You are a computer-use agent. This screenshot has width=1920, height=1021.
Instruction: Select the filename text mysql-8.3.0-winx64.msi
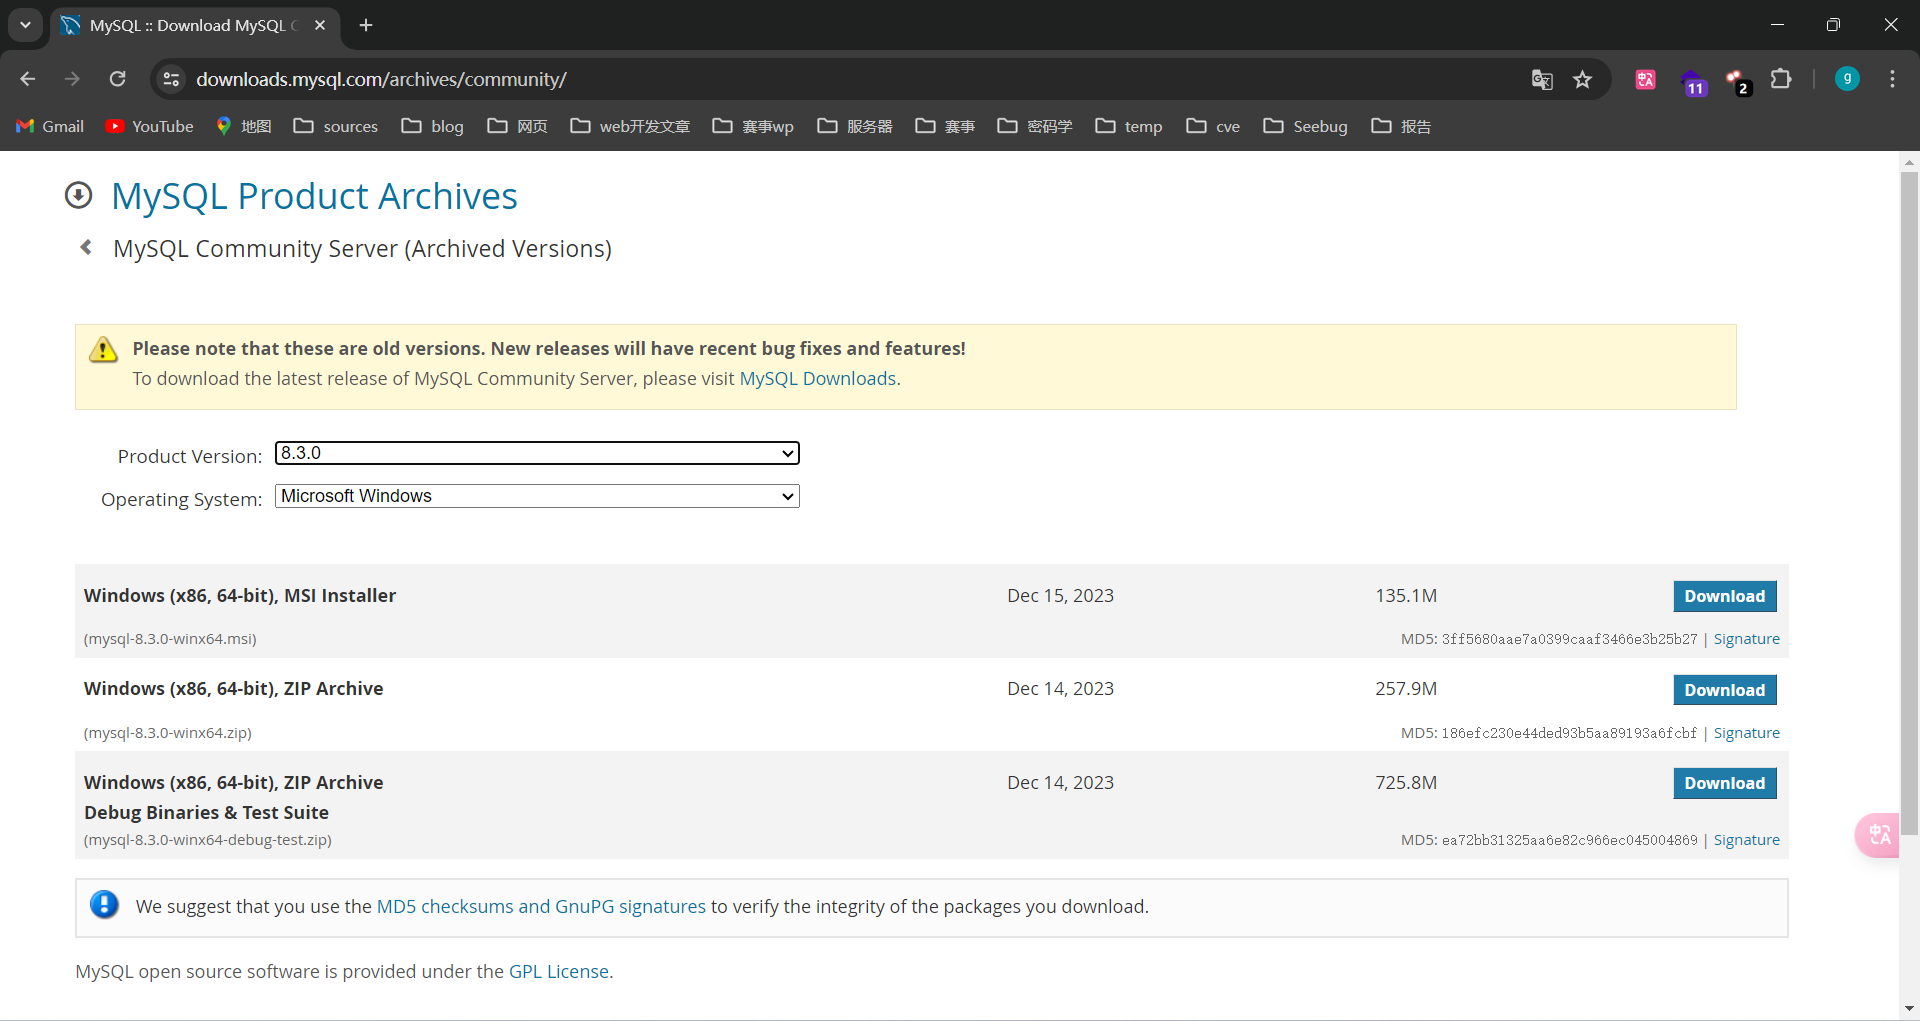(x=170, y=639)
